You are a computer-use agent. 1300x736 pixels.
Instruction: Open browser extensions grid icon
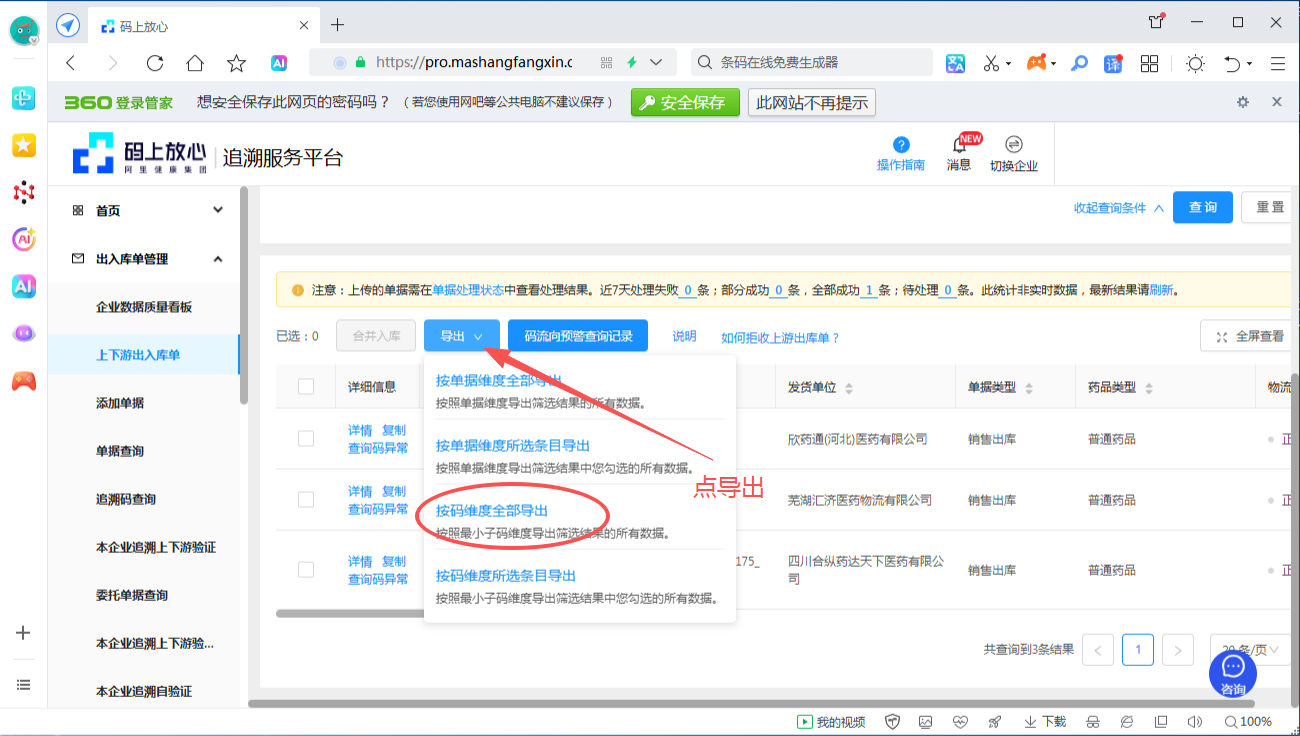(x=1149, y=63)
